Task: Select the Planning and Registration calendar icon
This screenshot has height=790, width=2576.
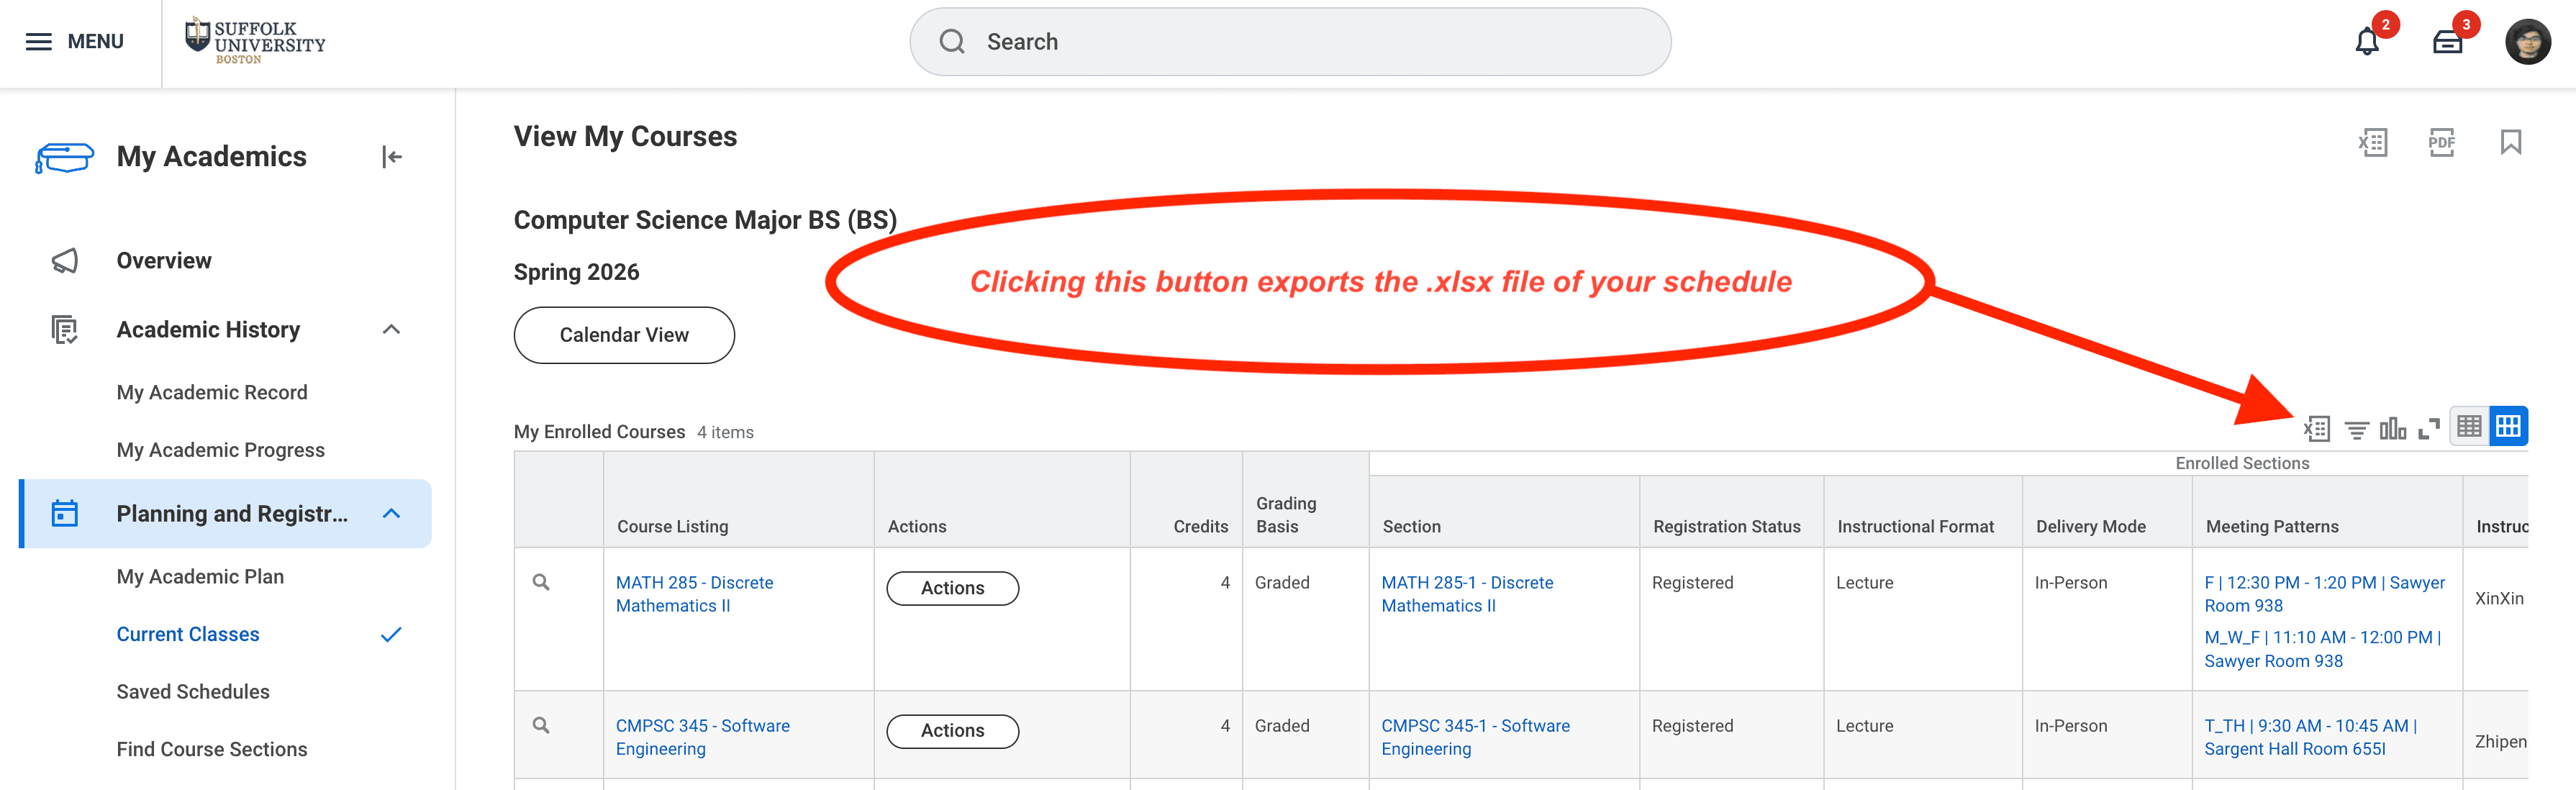Action: (x=64, y=512)
